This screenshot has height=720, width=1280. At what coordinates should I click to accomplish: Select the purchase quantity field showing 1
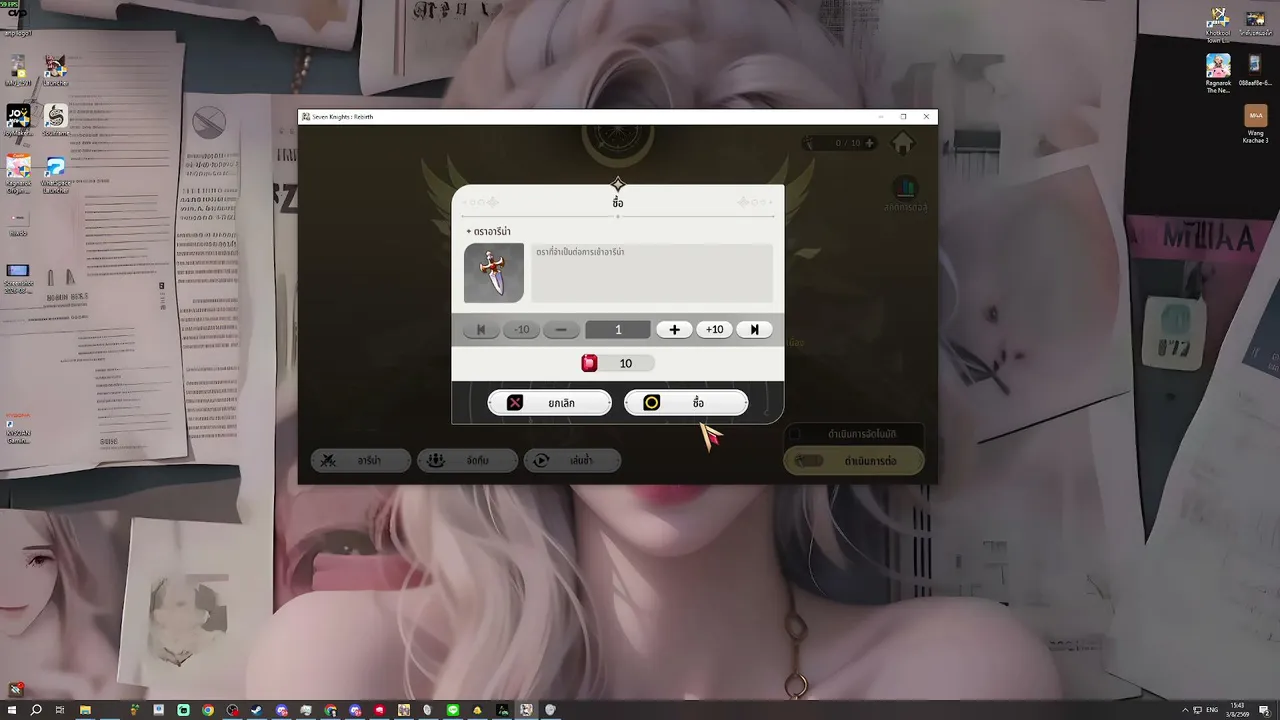pos(618,330)
